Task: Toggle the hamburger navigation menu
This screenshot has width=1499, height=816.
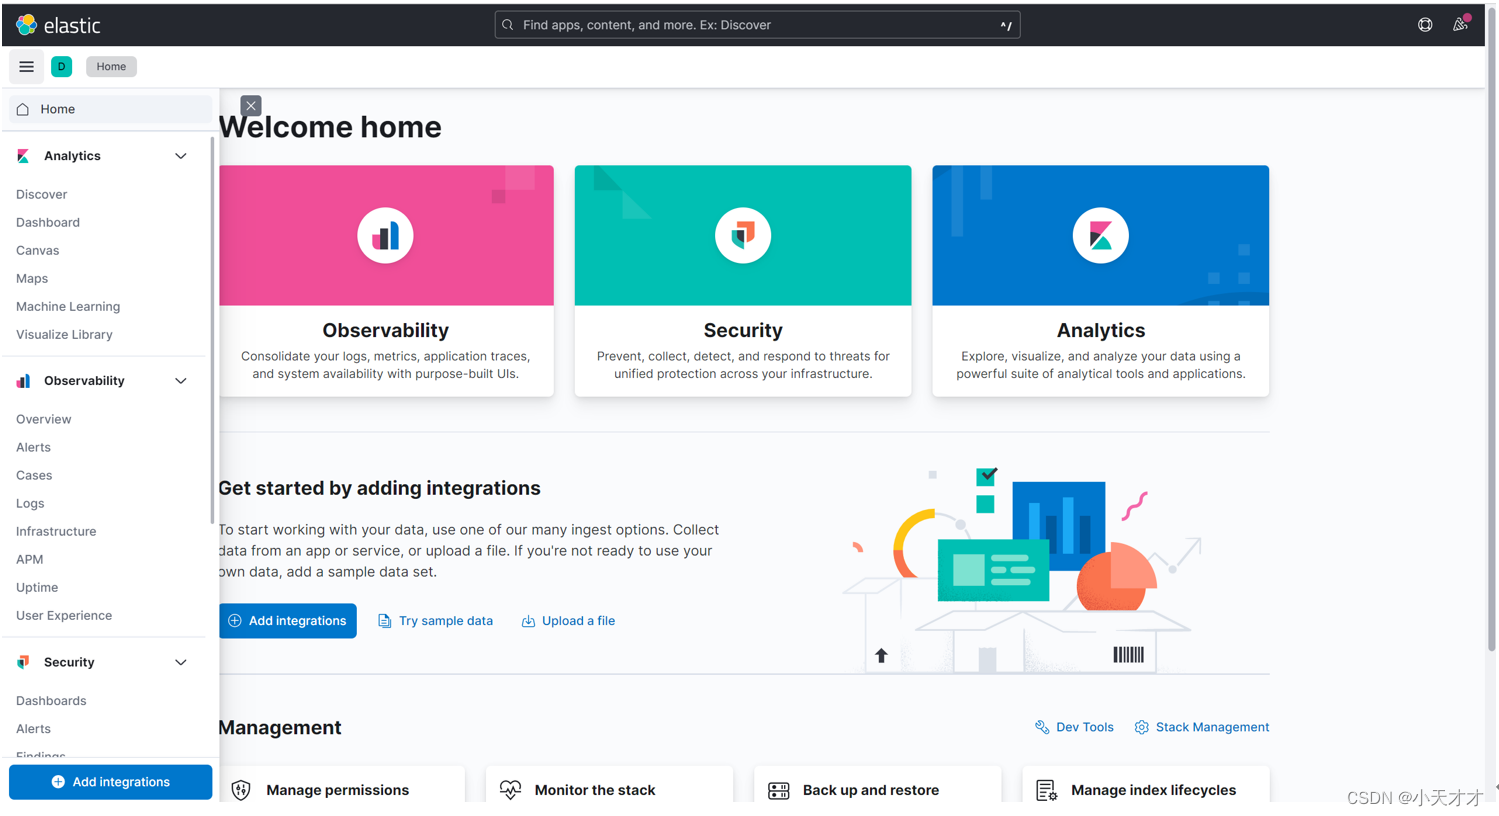Action: [26, 66]
